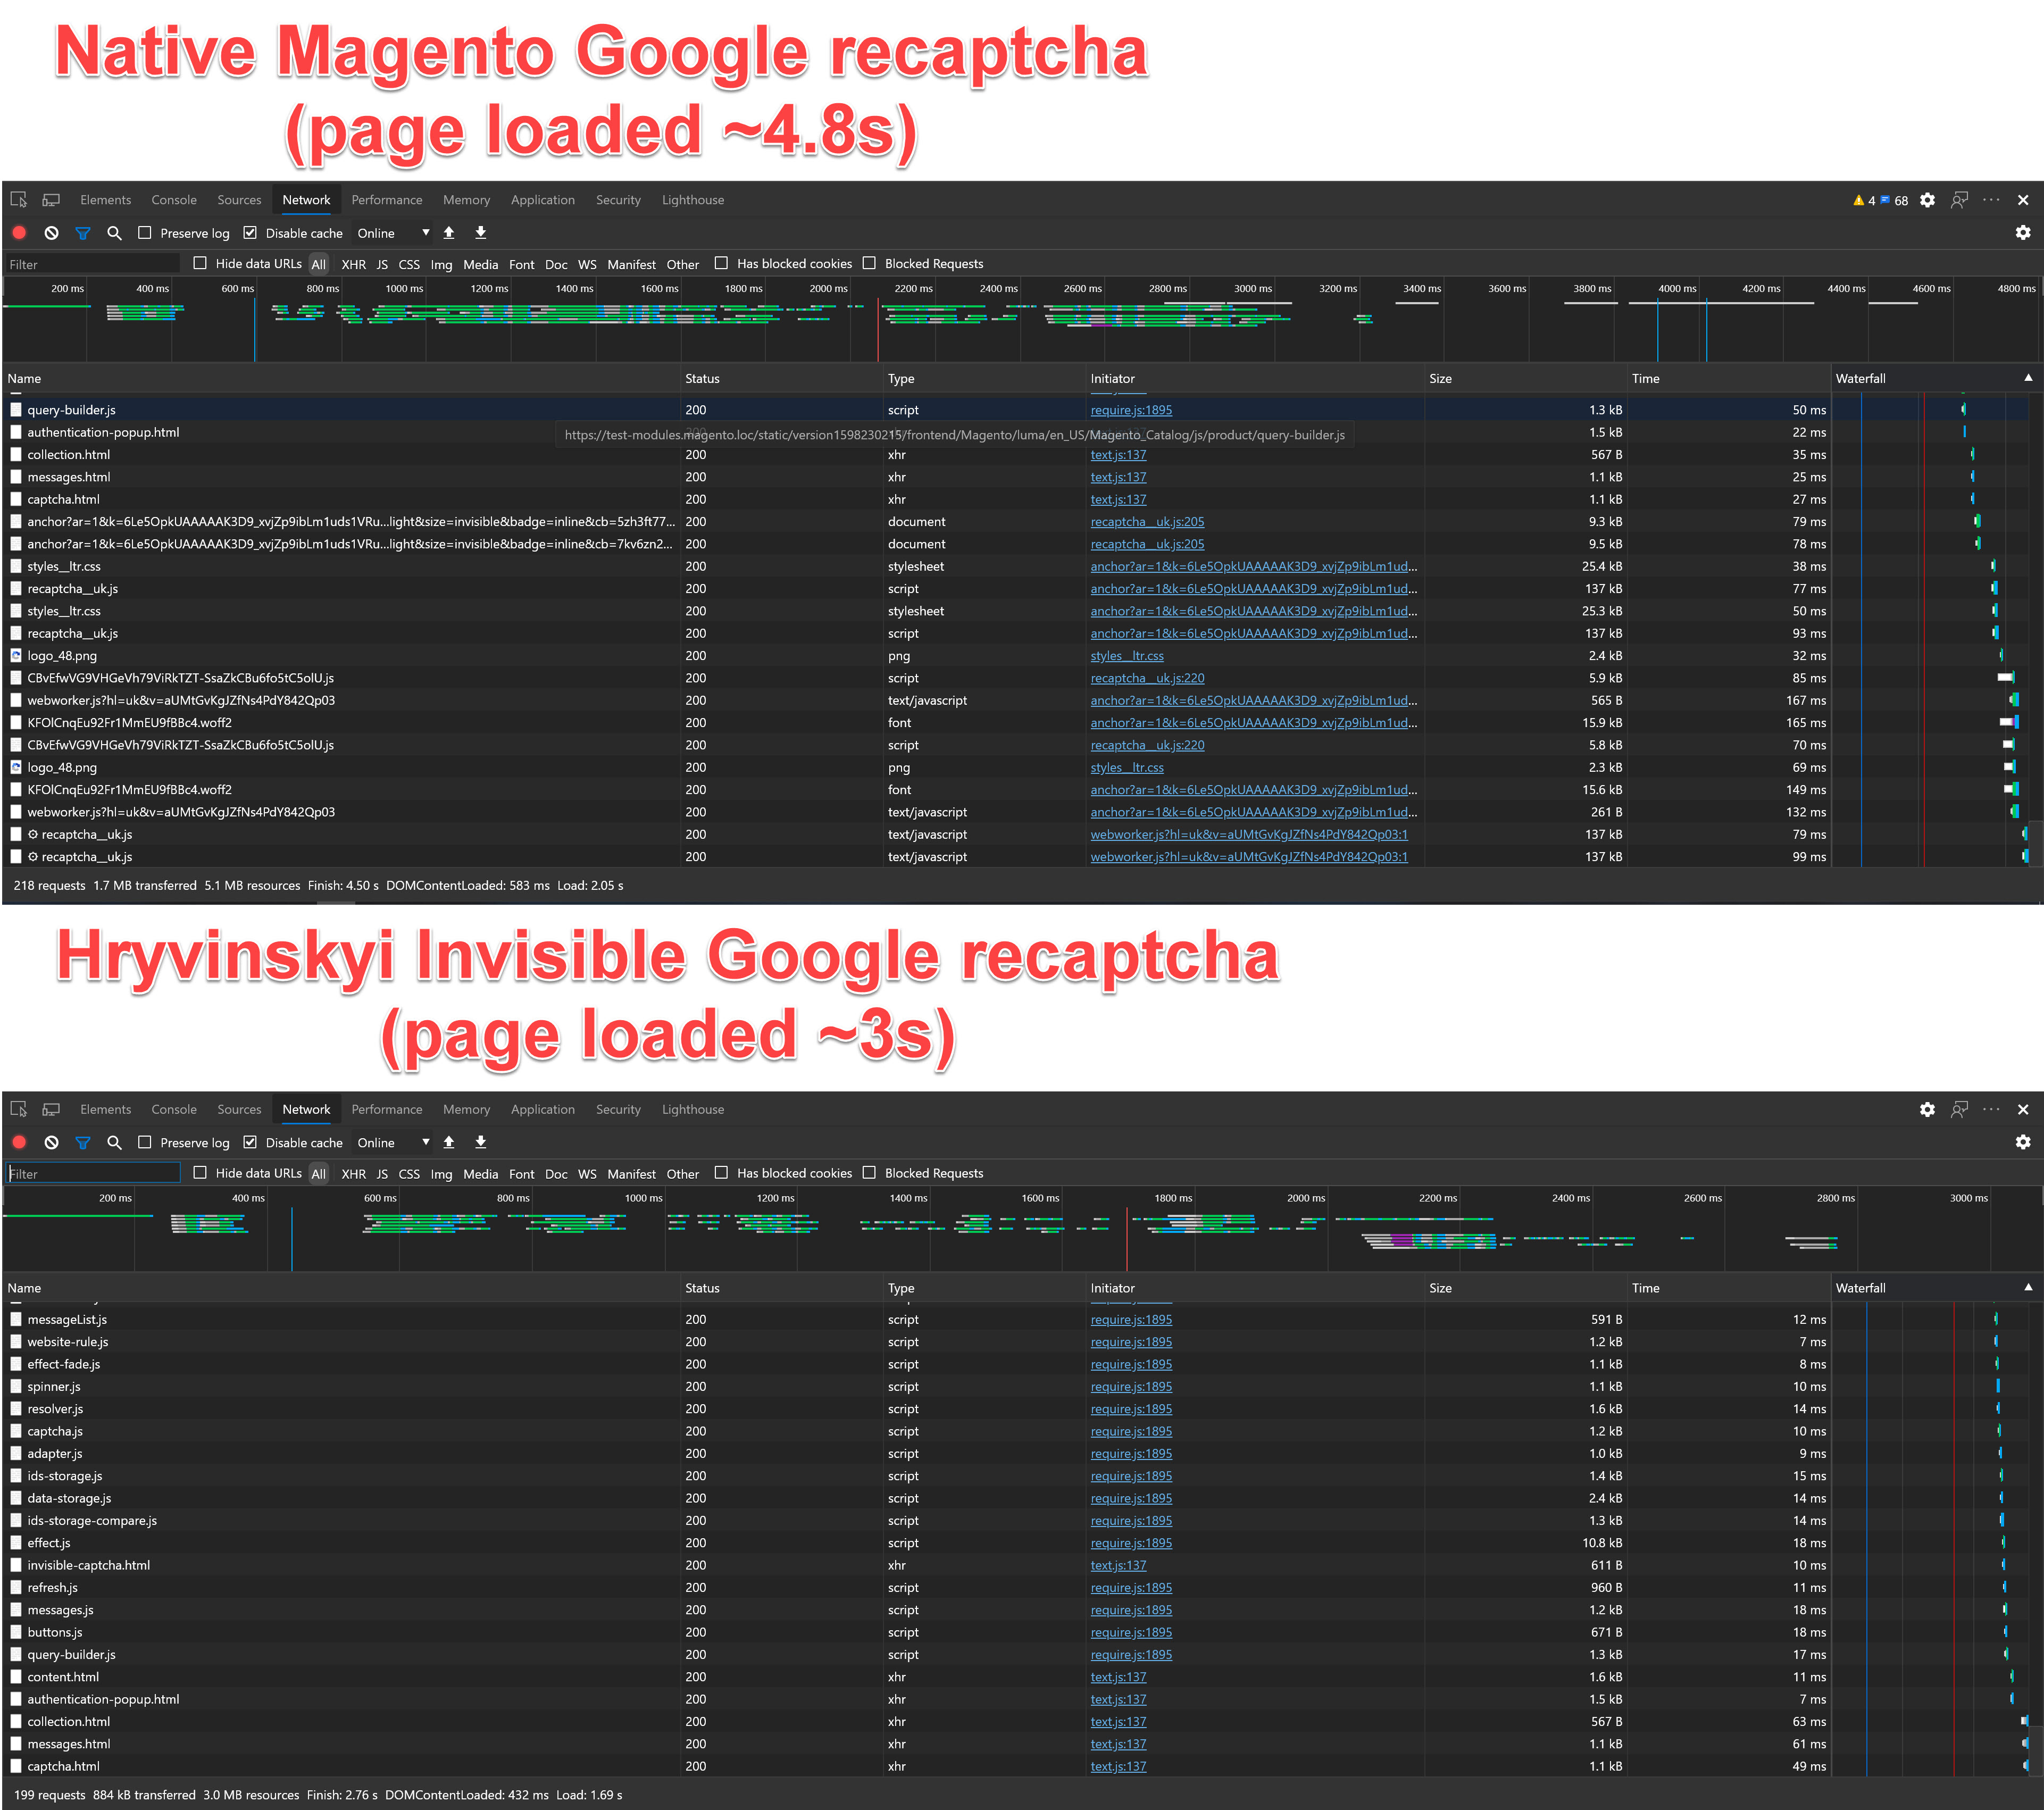Click the 2000 ms marker on top timeline overview

pos(828,289)
